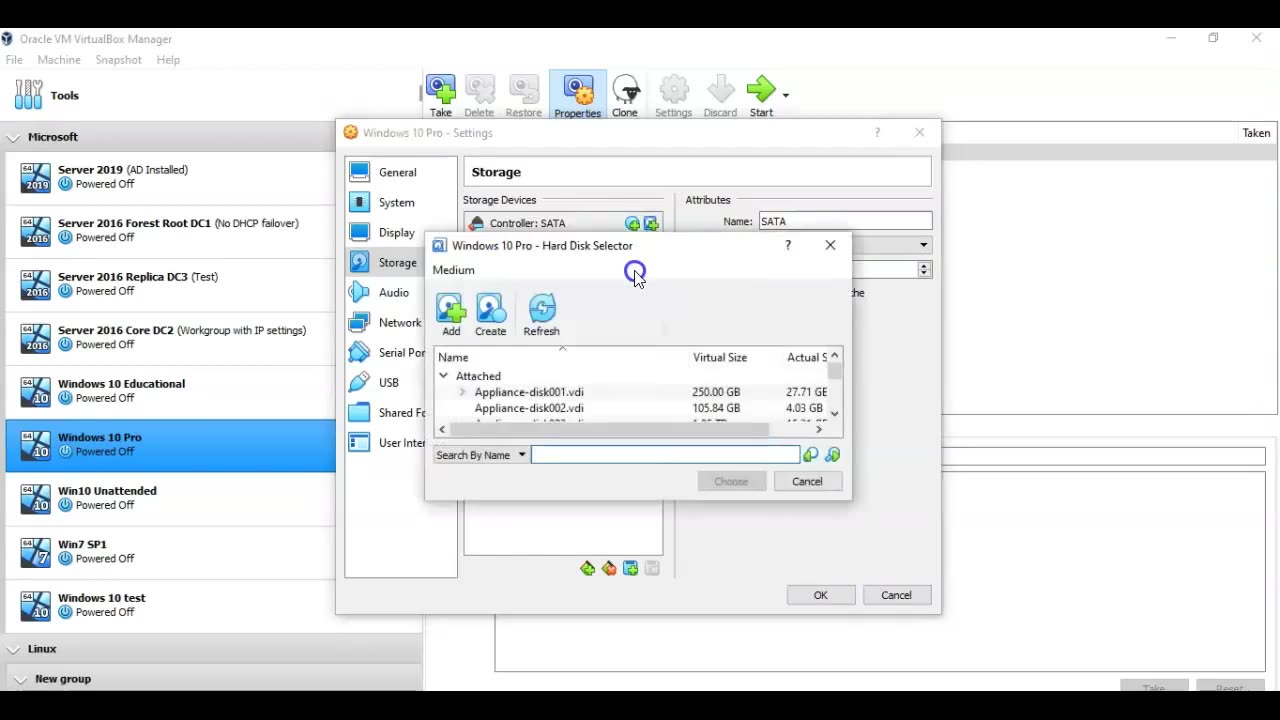Open File menu
The width and height of the screenshot is (1280, 720).
pyautogui.click(x=14, y=60)
